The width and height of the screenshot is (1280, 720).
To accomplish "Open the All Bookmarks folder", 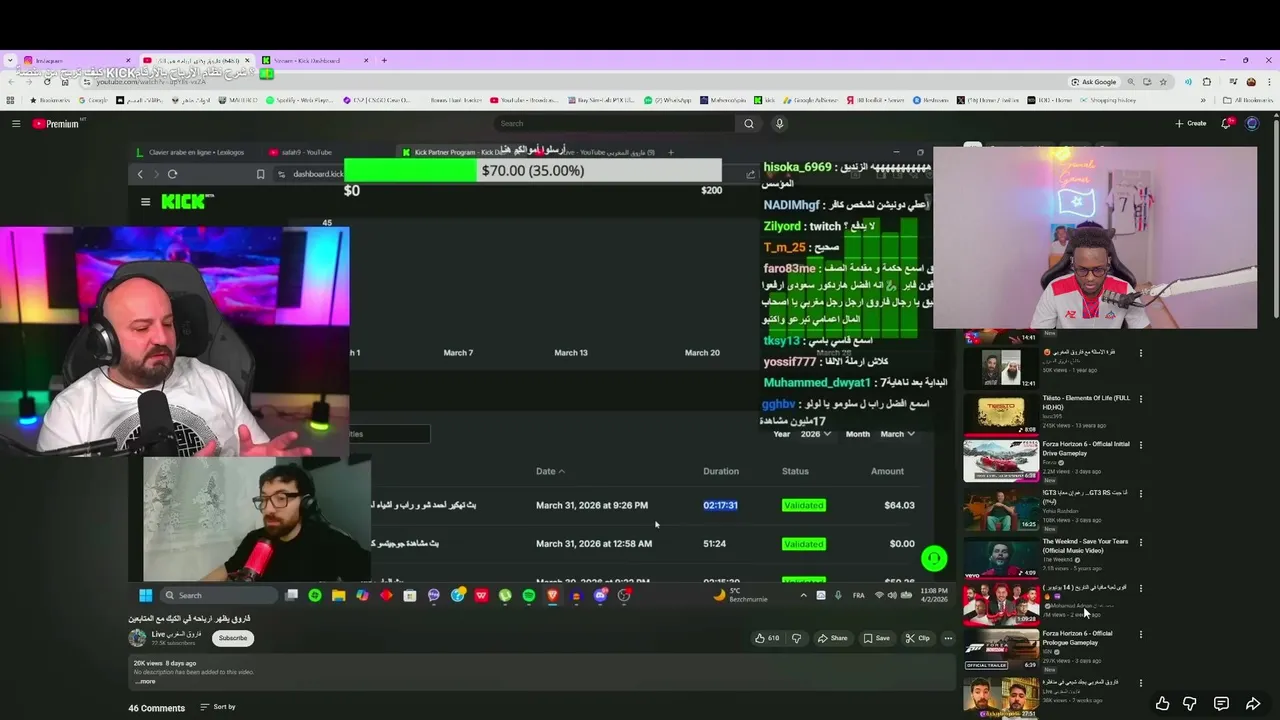I will tap(1248, 100).
